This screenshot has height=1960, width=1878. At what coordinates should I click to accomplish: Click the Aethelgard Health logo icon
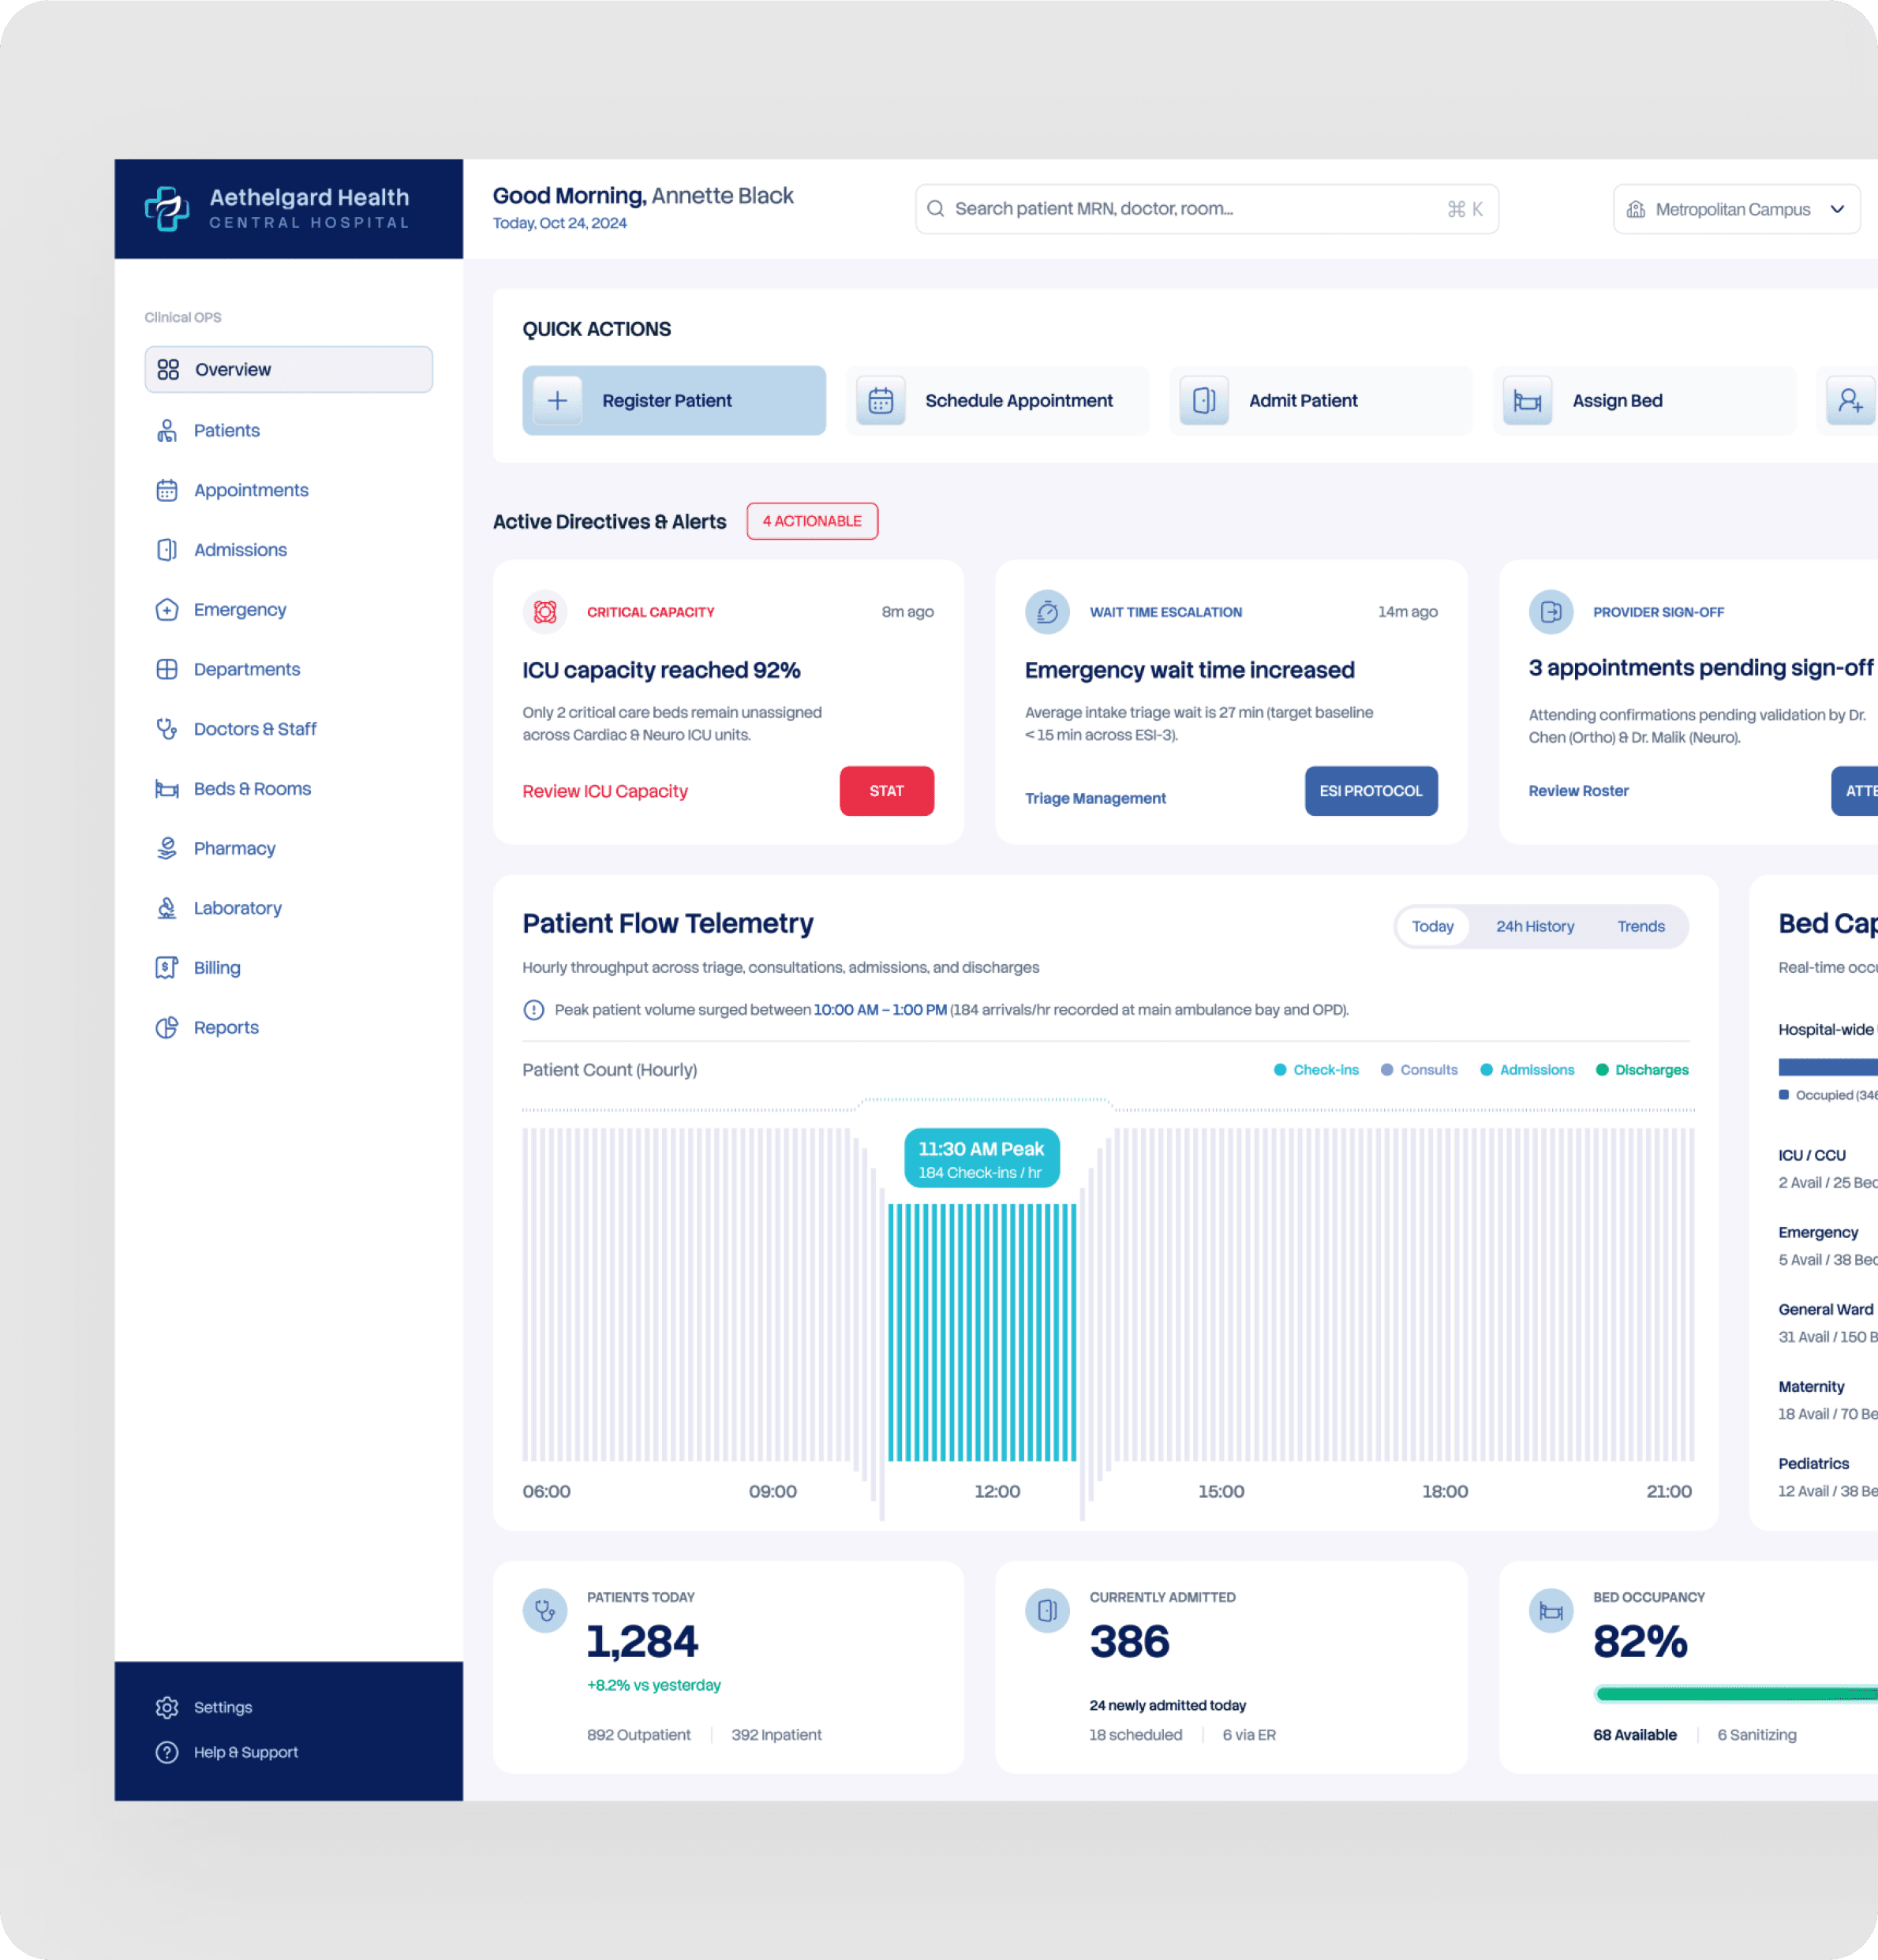(167, 208)
